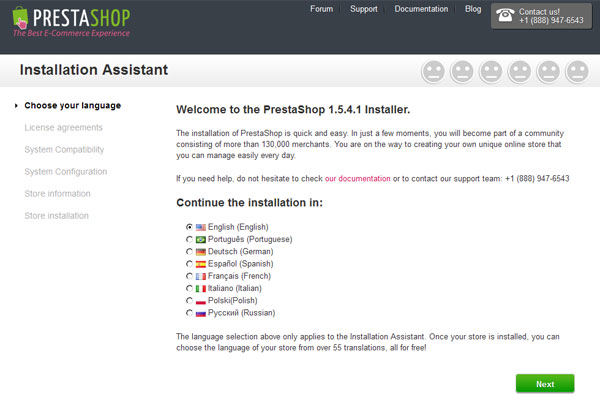Click the Polish flag next to Polski
This screenshot has width=600, height=400.
pyautogui.click(x=201, y=301)
